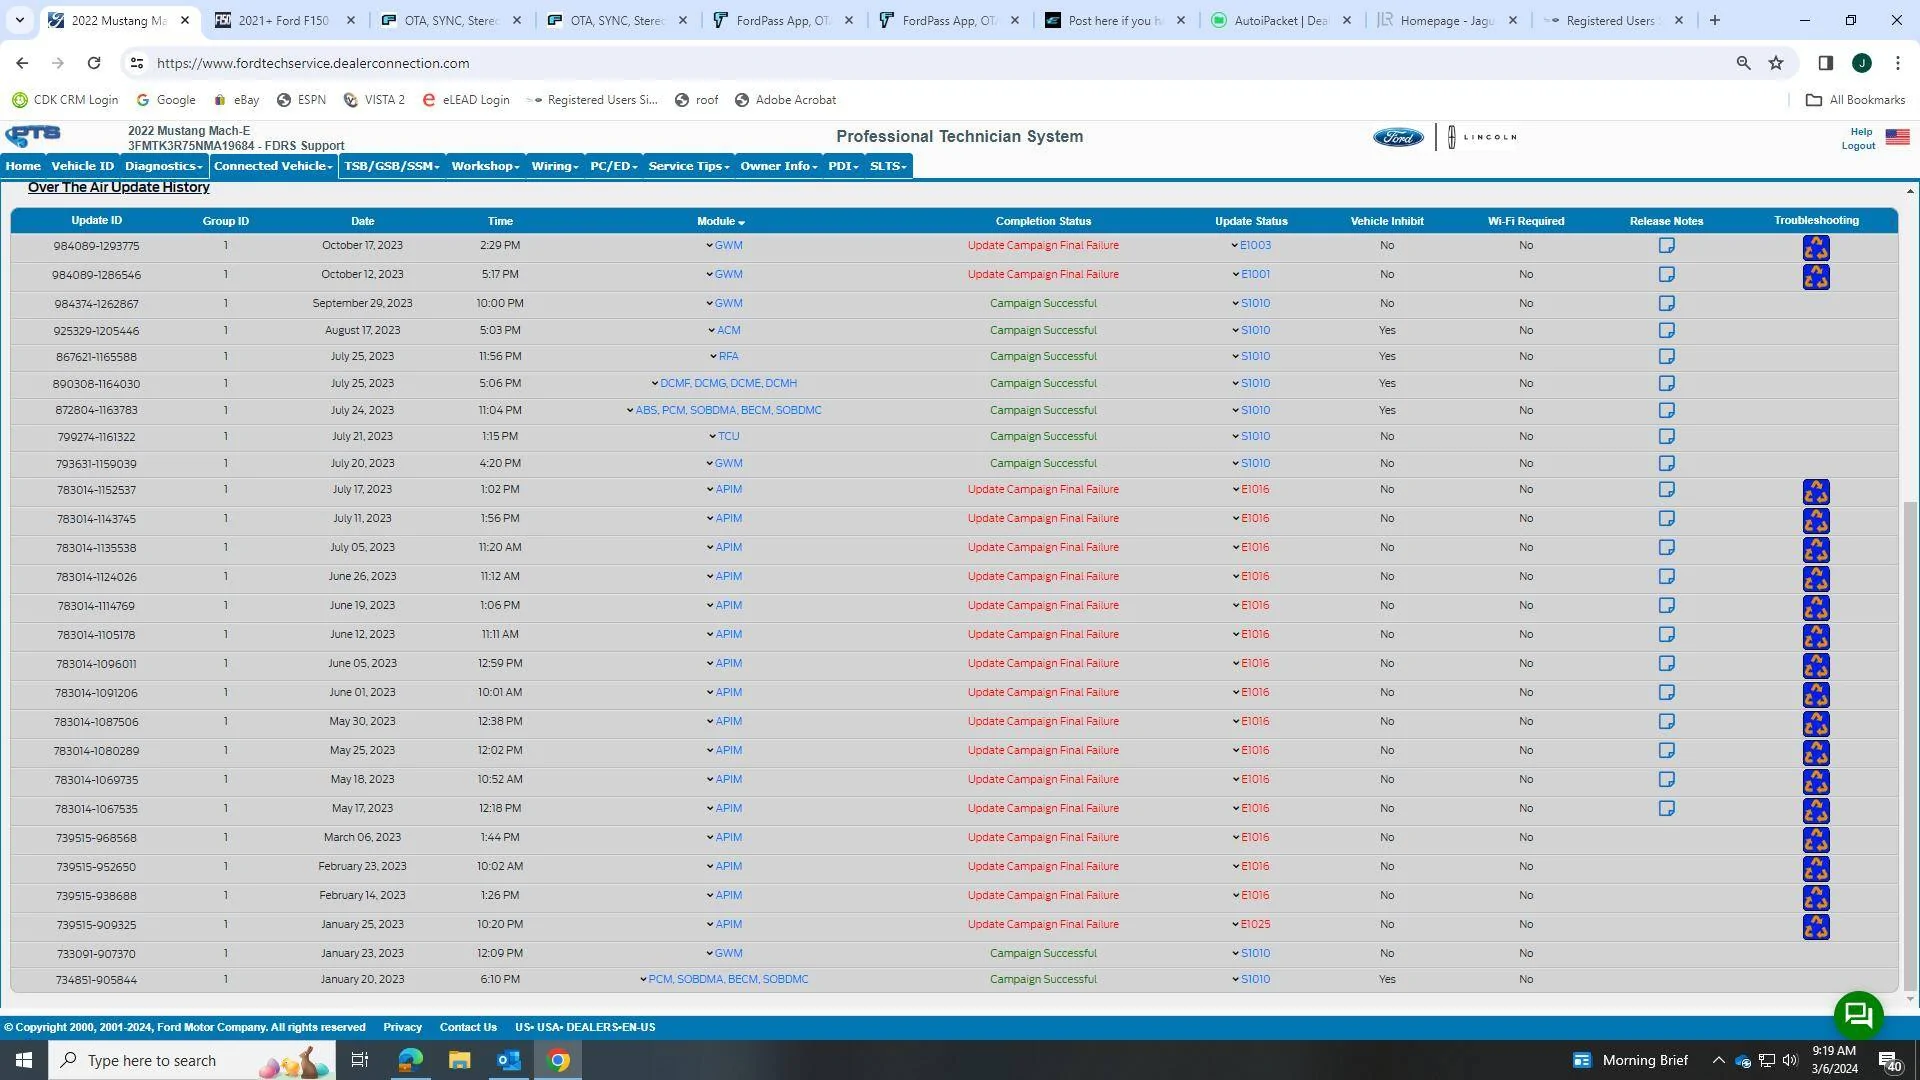Launch troubleshooting for update 783014-1152537

pyautogui.click(x=1816, y=492)
